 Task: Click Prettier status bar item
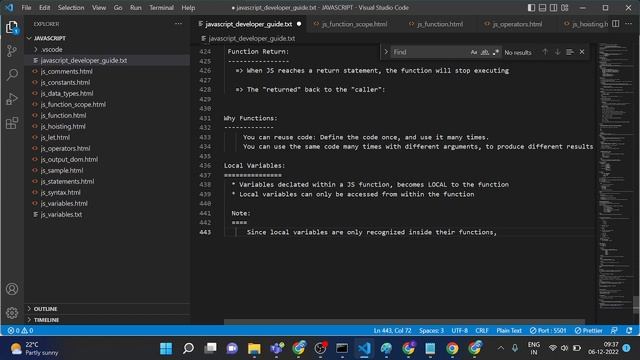coord(588,330)
